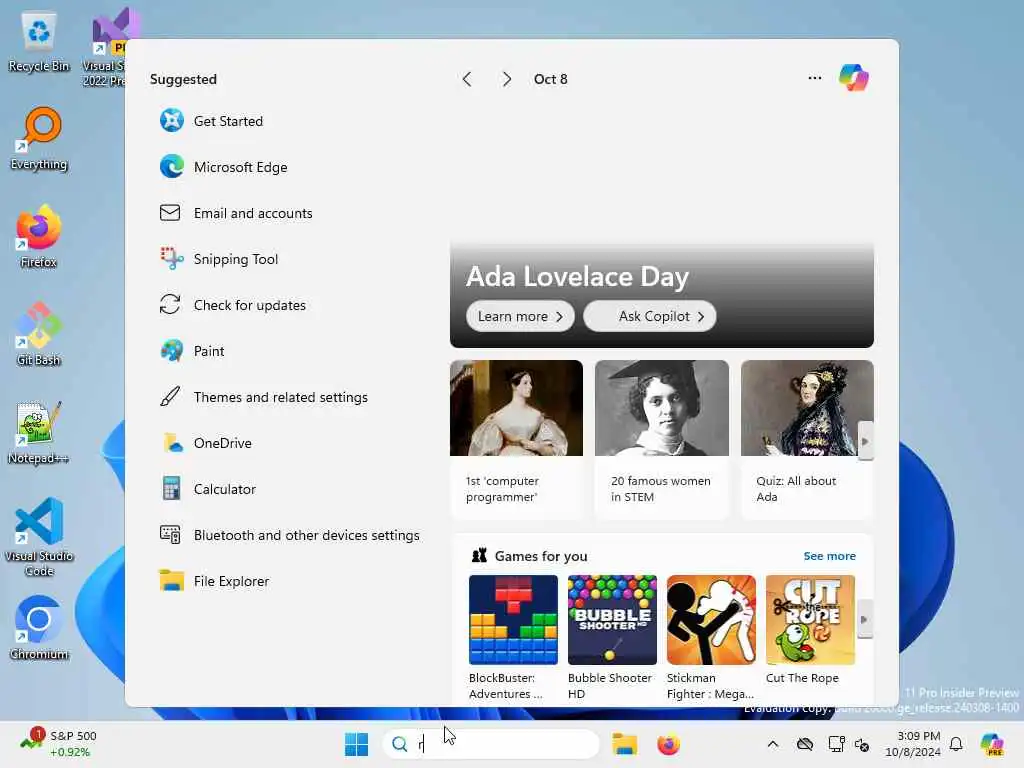The width and height of the screenshot is (1024, 768).
Task: Click the Ada Lovelace Day headline
Action: (577, 277)
